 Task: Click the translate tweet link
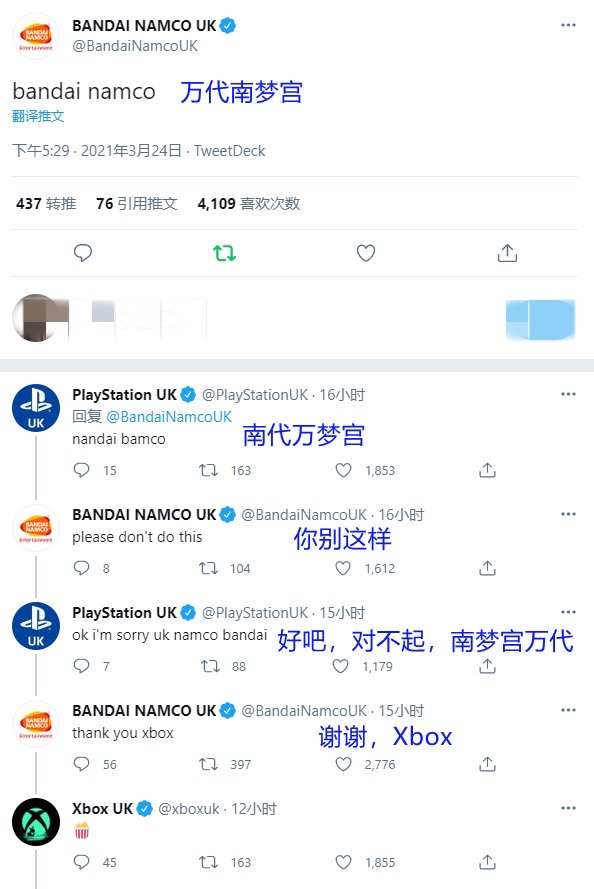[38, 116]
